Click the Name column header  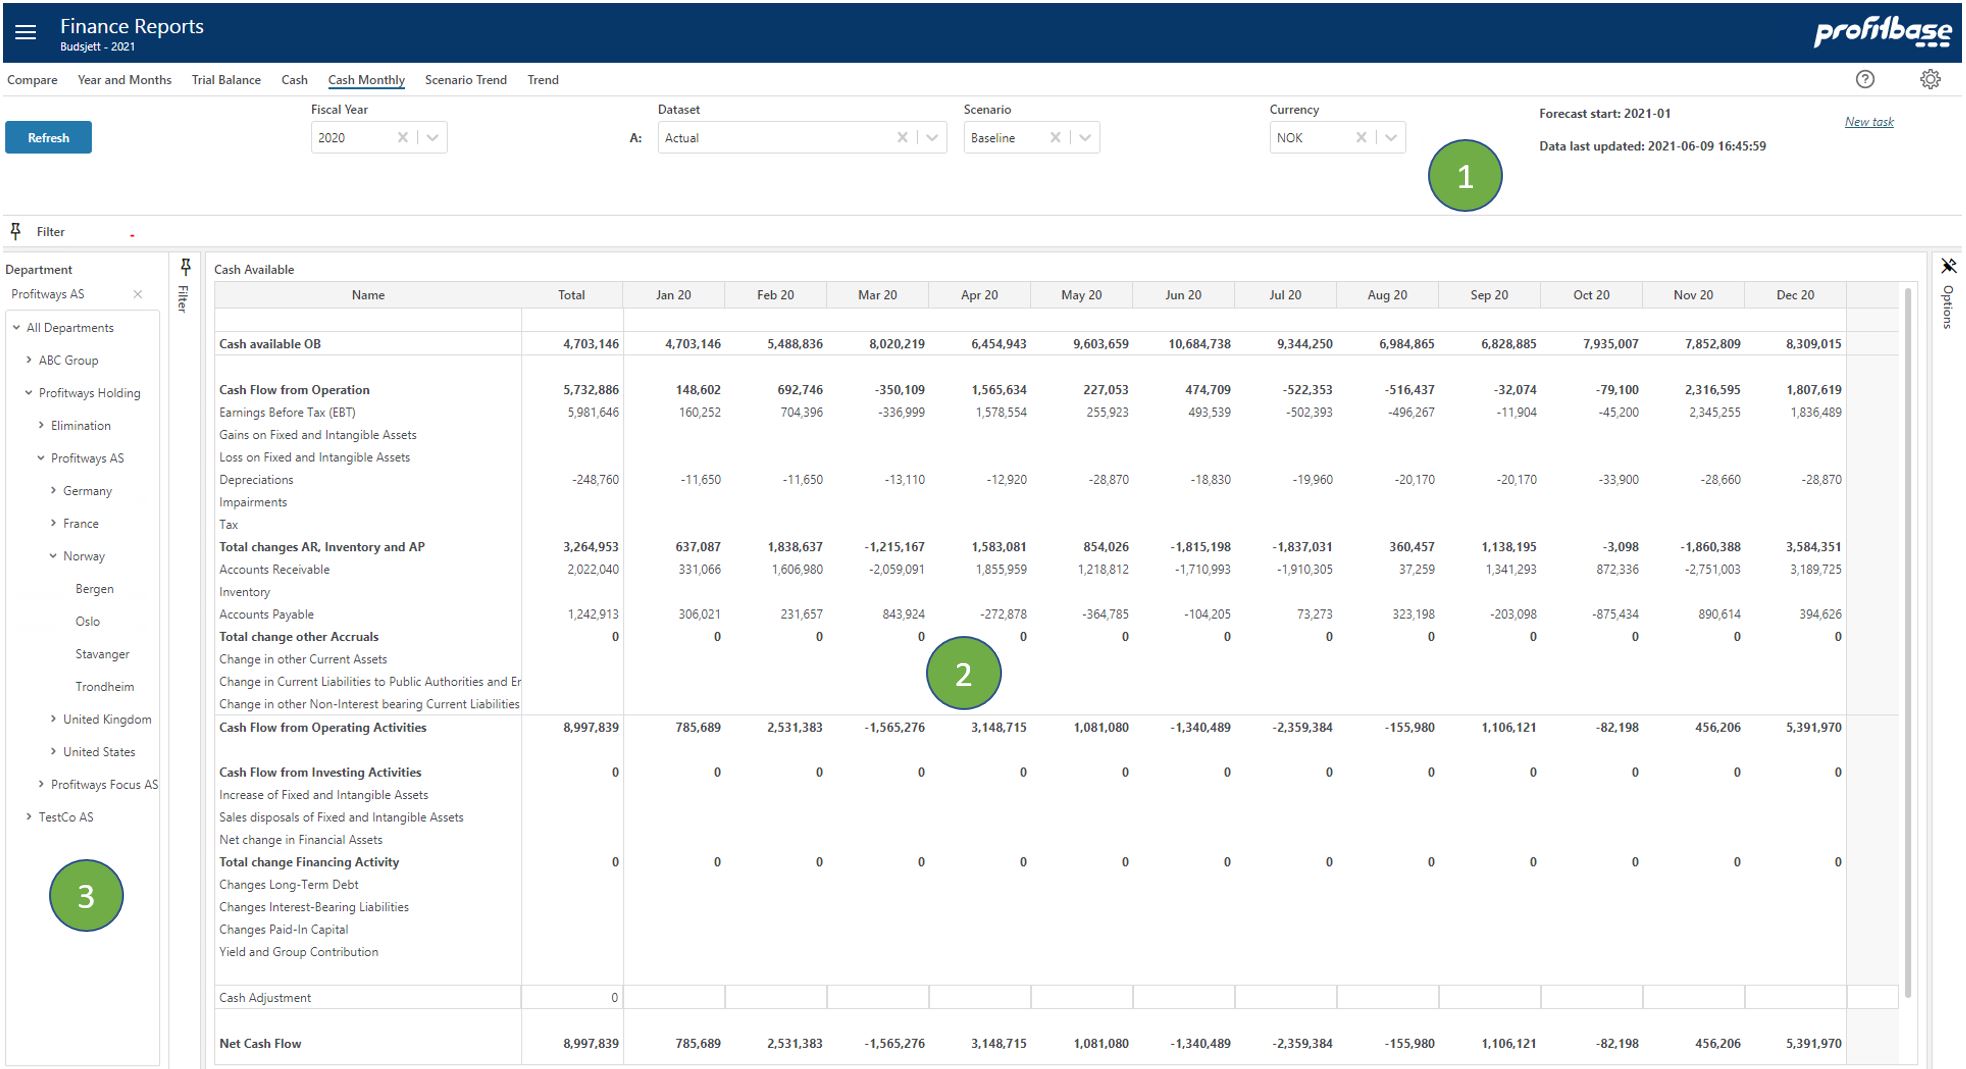[368, 295]
